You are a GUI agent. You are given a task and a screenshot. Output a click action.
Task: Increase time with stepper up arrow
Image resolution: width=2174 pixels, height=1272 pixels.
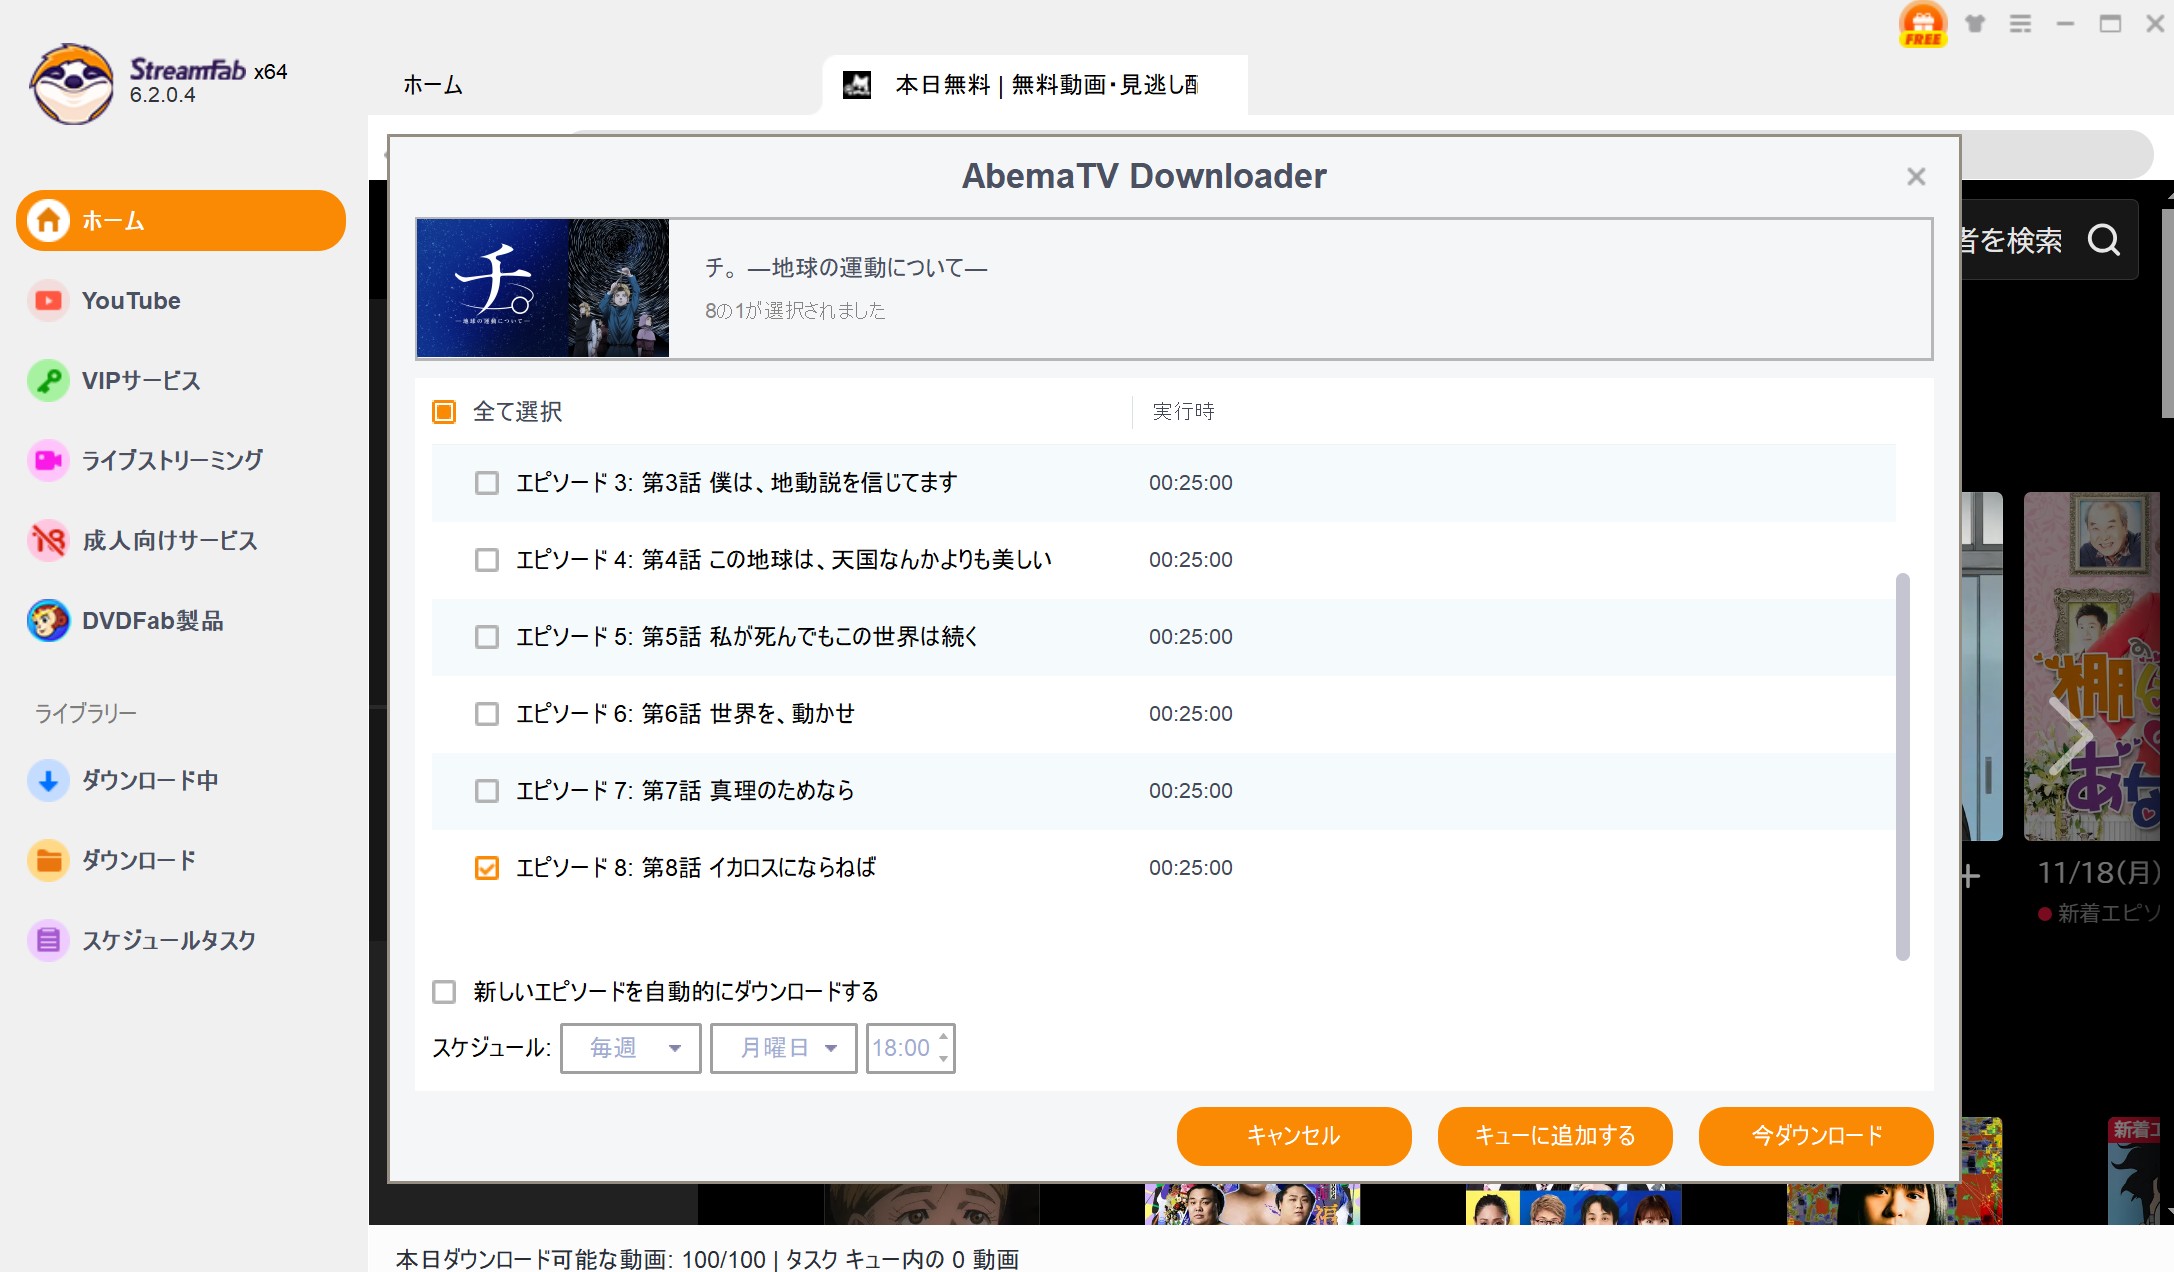point(943,1037)
